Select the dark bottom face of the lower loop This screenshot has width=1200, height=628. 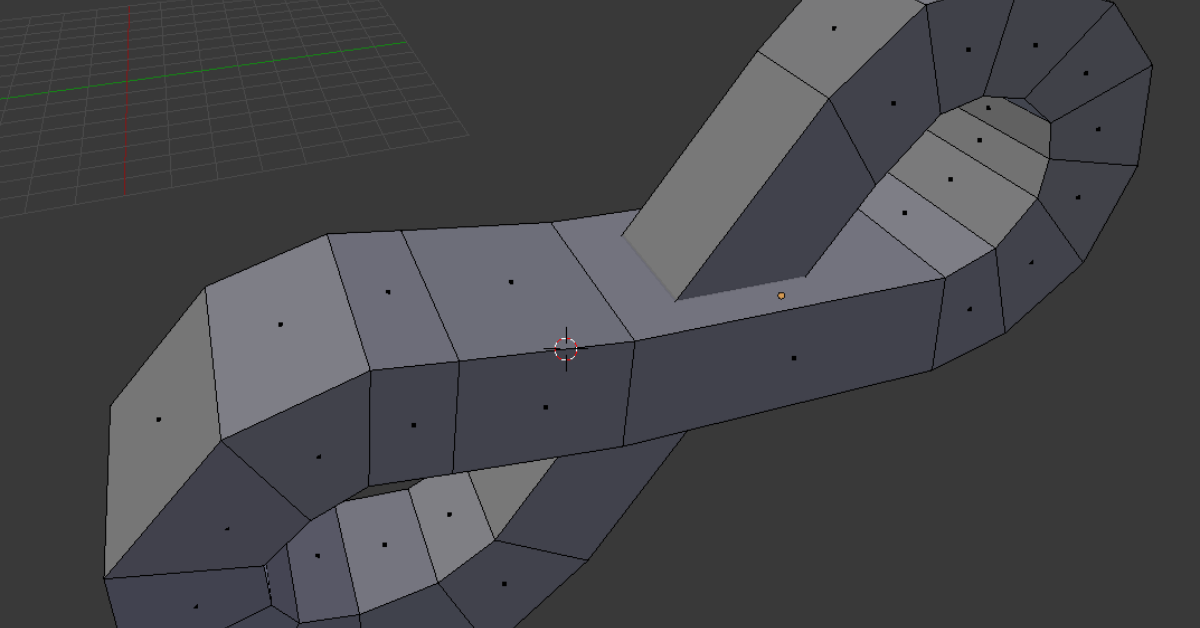(x=504, y=583)
